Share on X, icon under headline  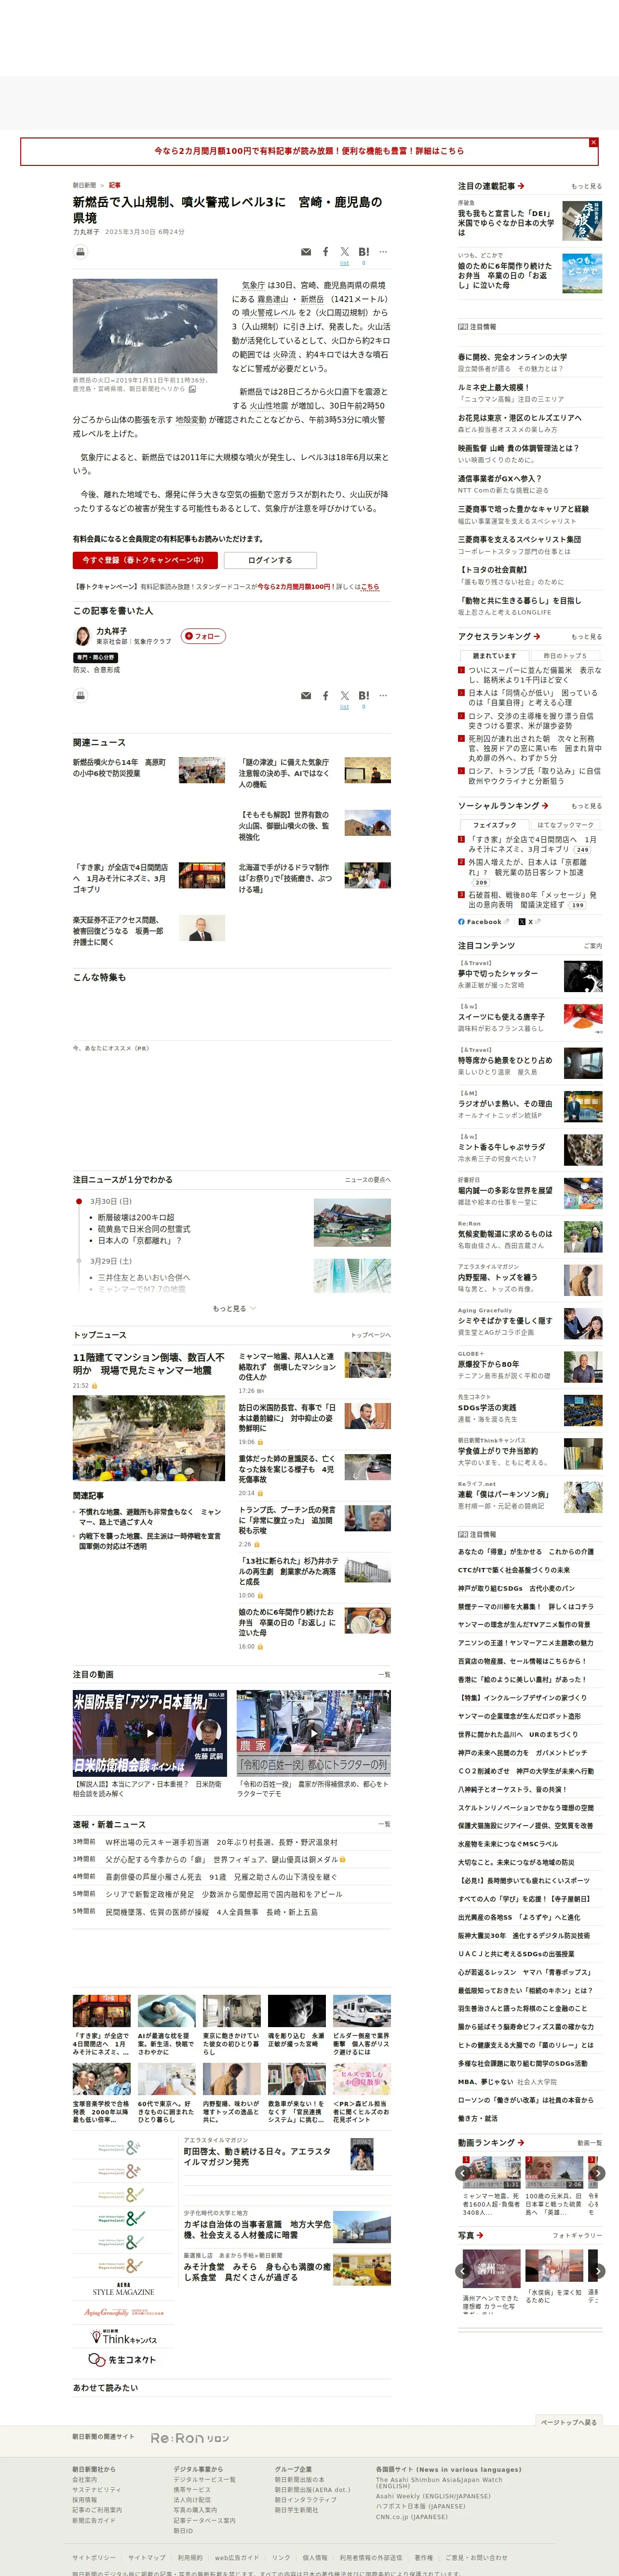tap(344, 252)
